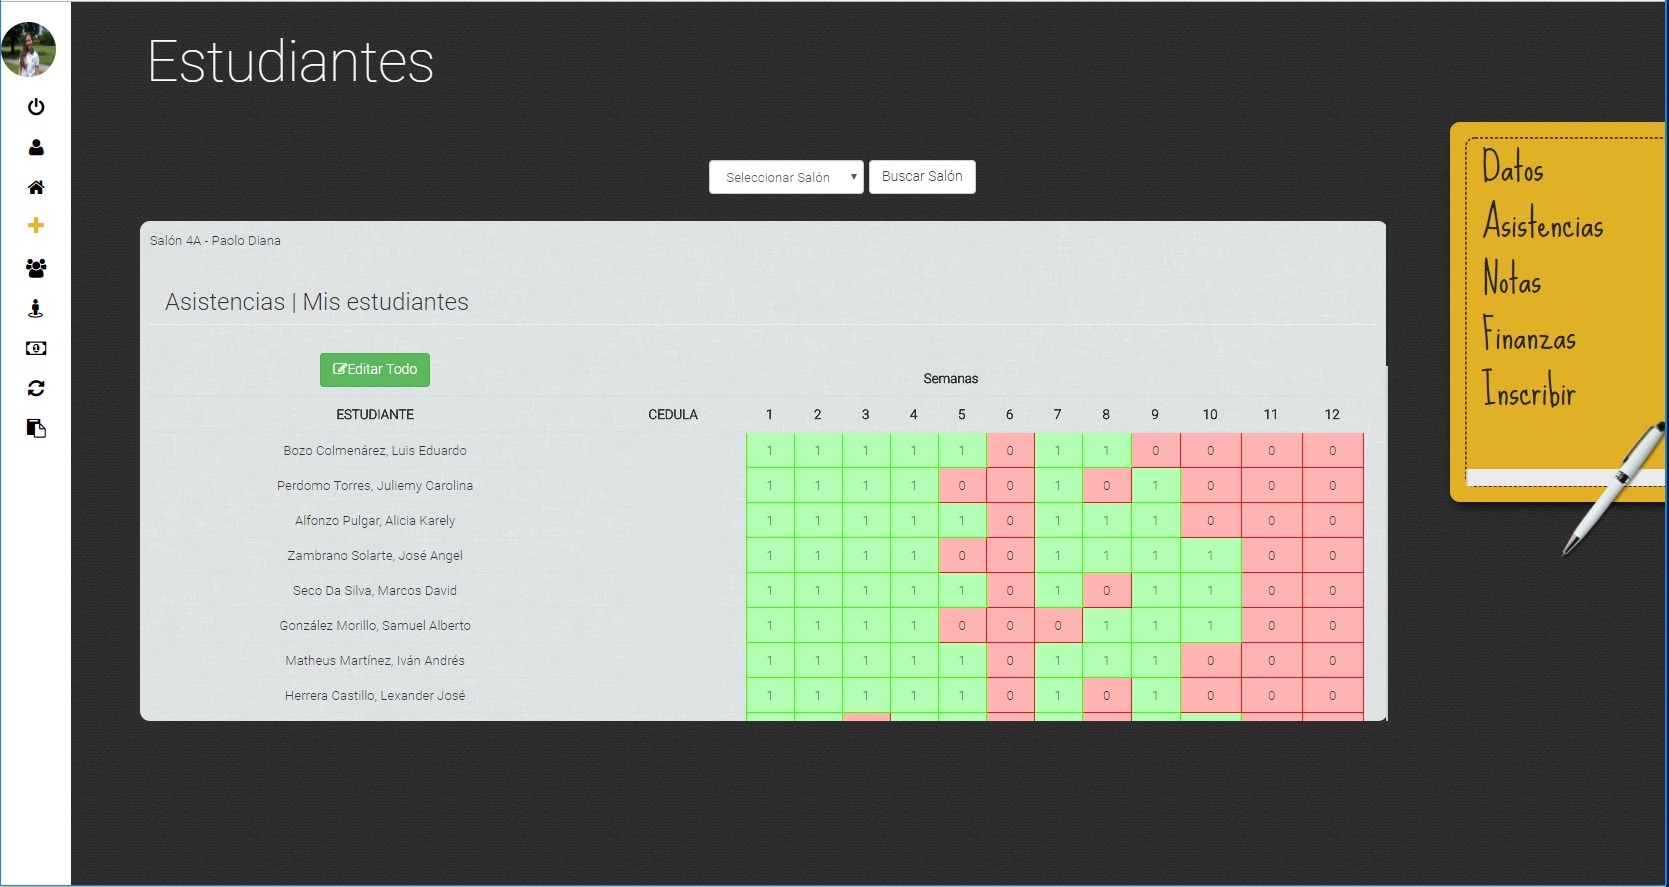Toggle week 9 attendance for Bozo Colmenárez
This screenshot has height=887, width=1669.
click(x=1155, y=451)
